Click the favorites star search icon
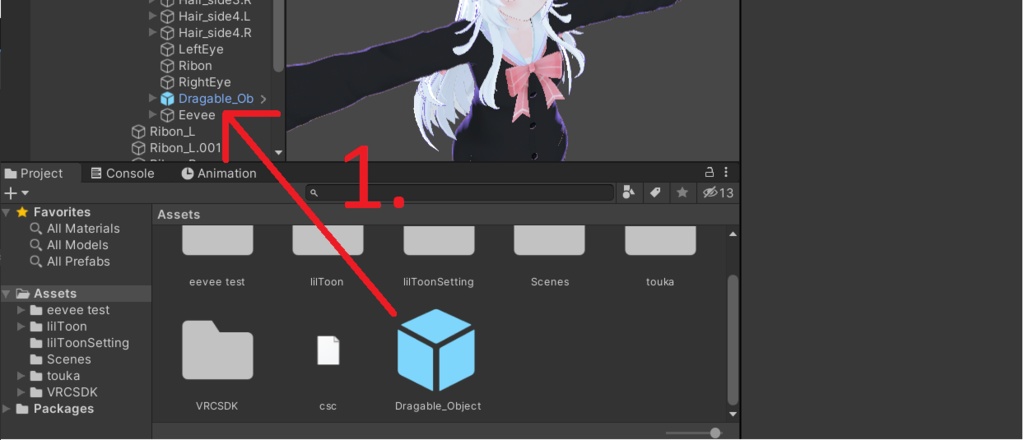 click(682, 193)
